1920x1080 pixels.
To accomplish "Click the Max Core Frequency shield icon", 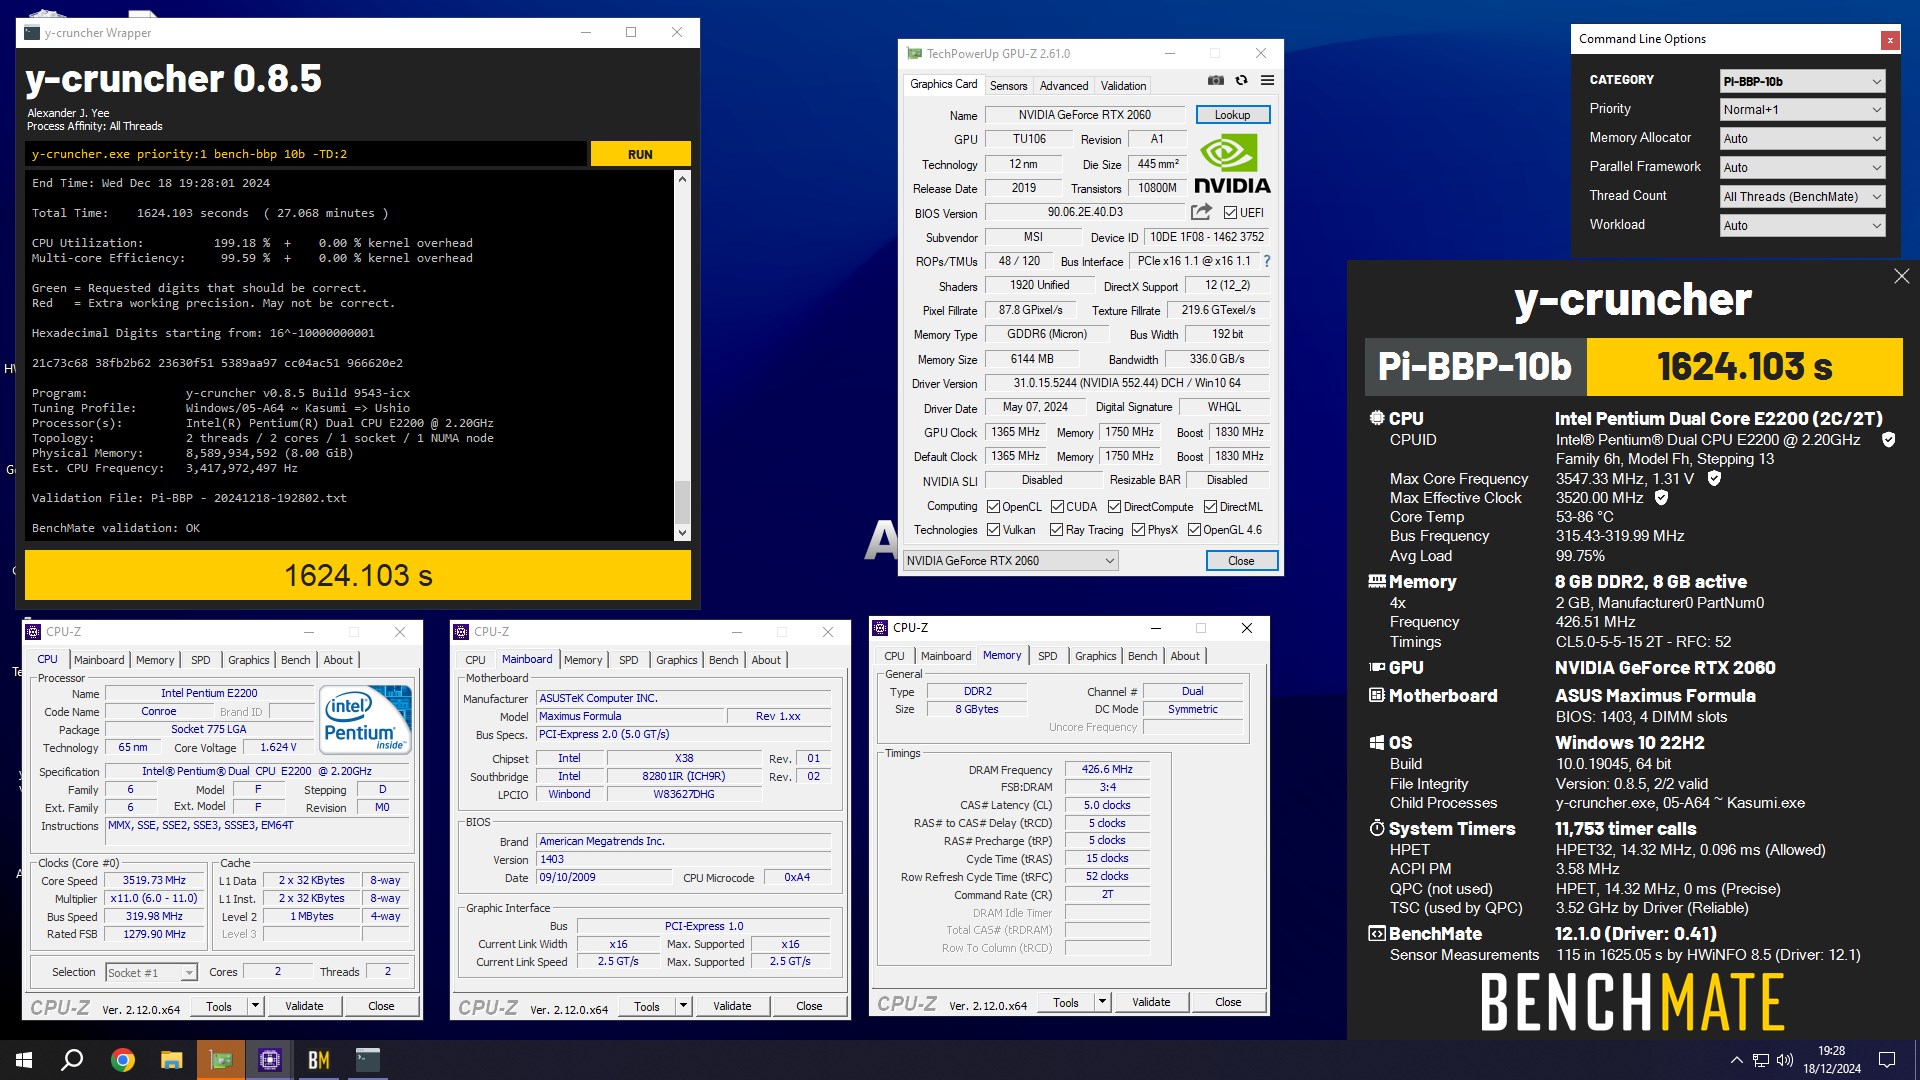I will tap(1714, 479).
